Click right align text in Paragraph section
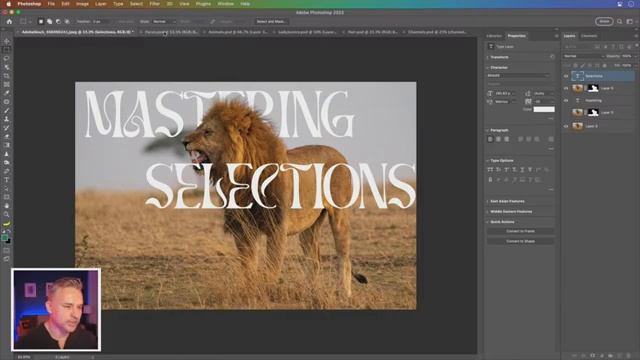 (507, 139)
